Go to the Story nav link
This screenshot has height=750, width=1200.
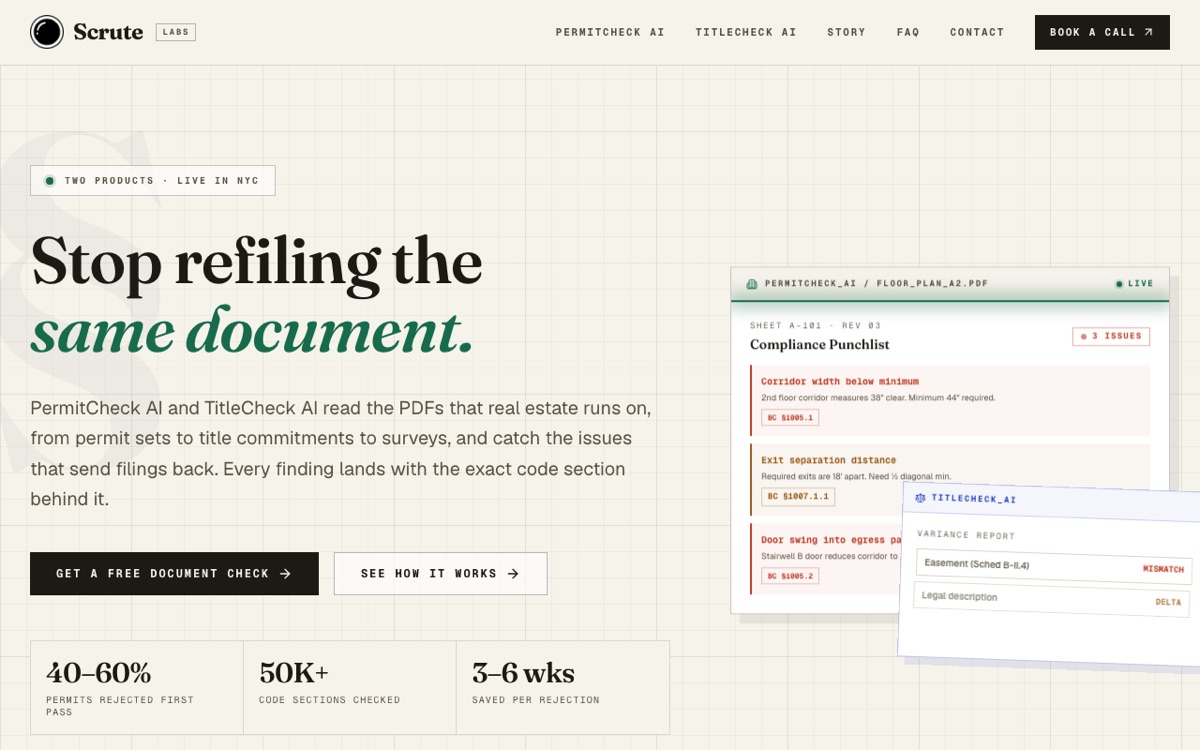tap(846, 32)
